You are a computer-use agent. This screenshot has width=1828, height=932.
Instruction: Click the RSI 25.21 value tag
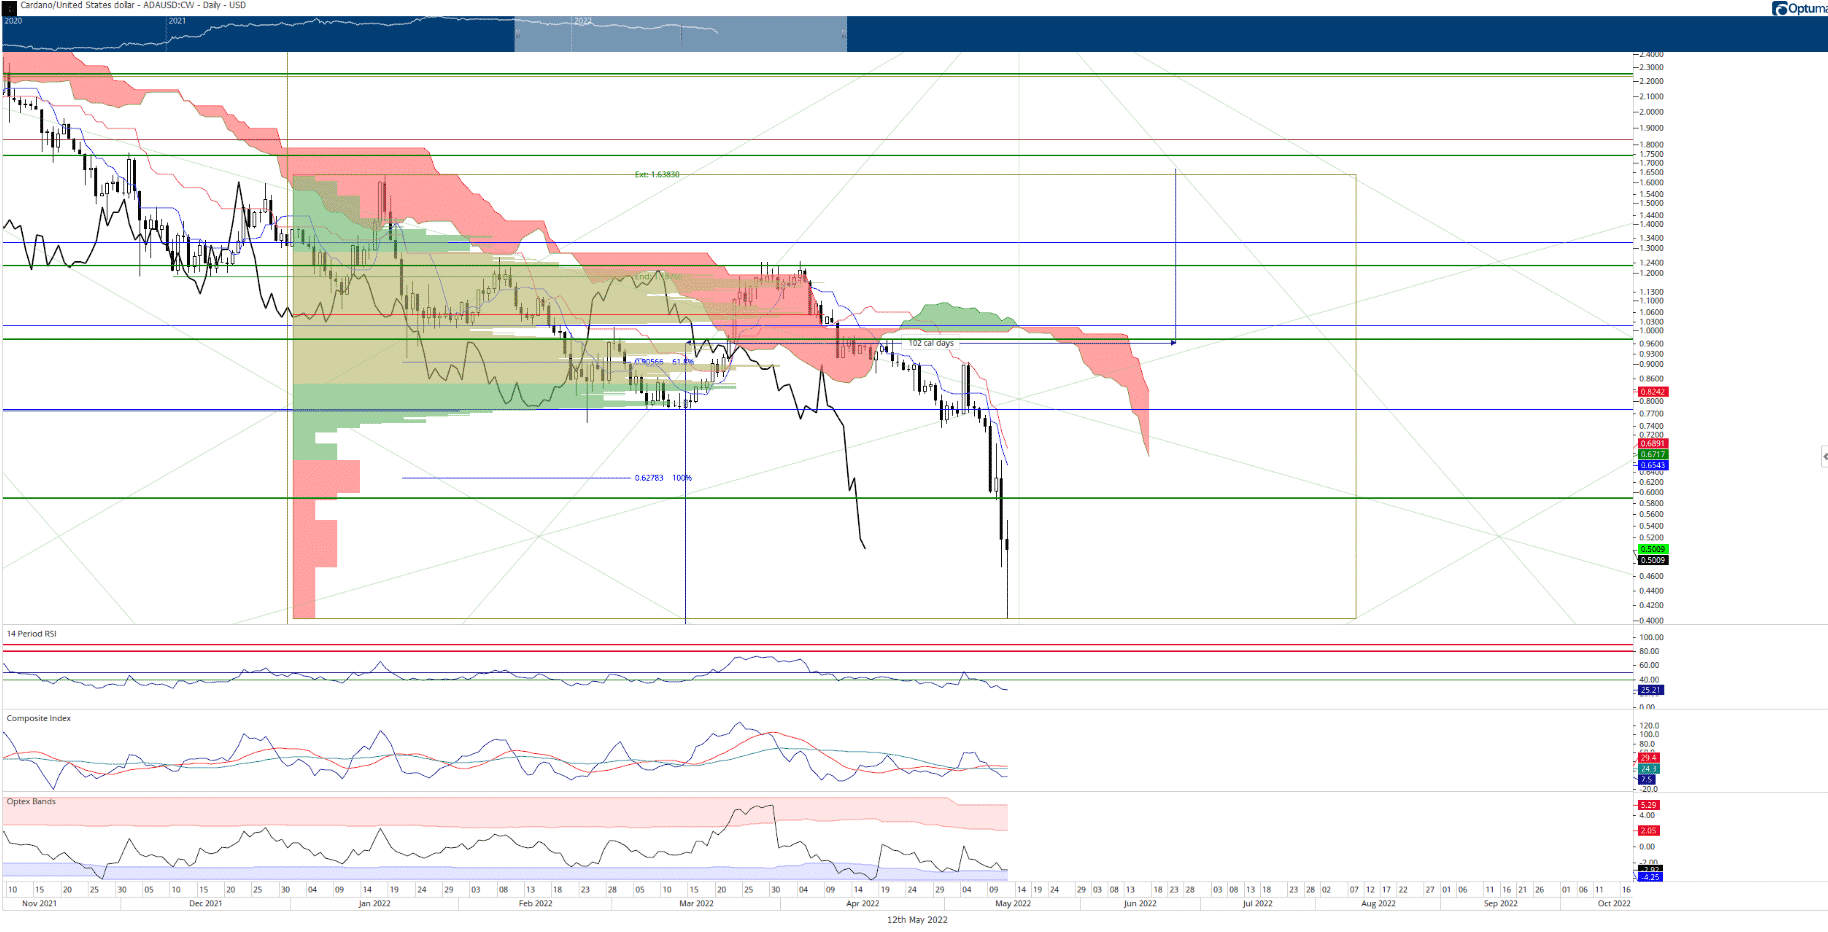pos(1650,690)
